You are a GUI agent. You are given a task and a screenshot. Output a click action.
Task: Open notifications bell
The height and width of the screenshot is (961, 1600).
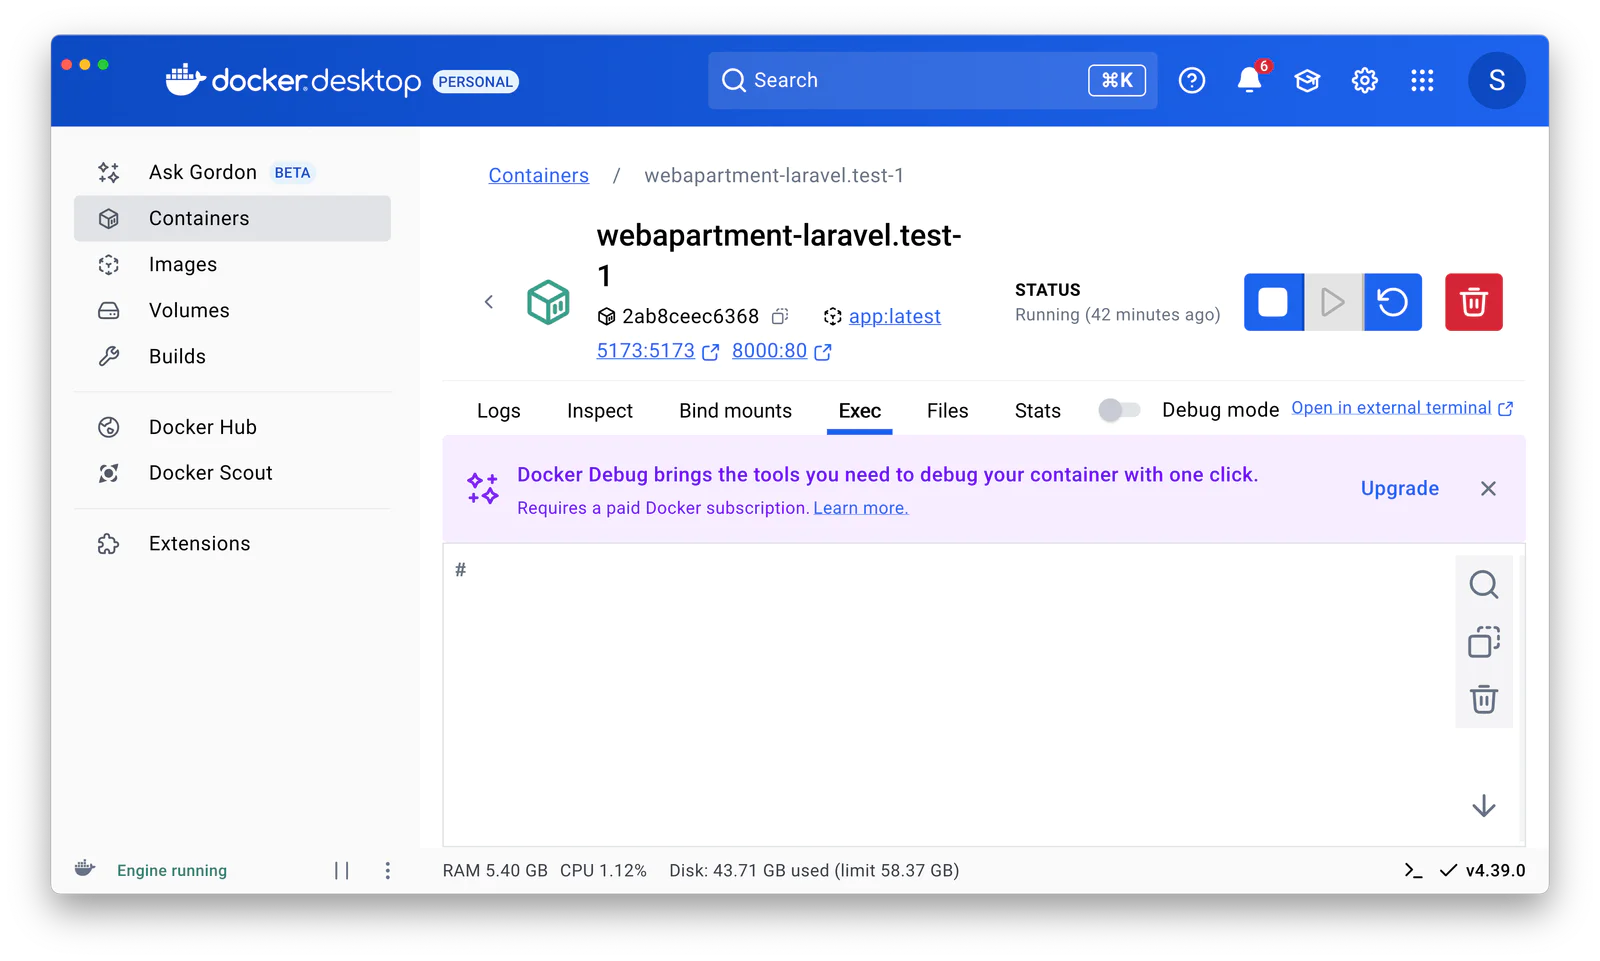click(1249, 80)
